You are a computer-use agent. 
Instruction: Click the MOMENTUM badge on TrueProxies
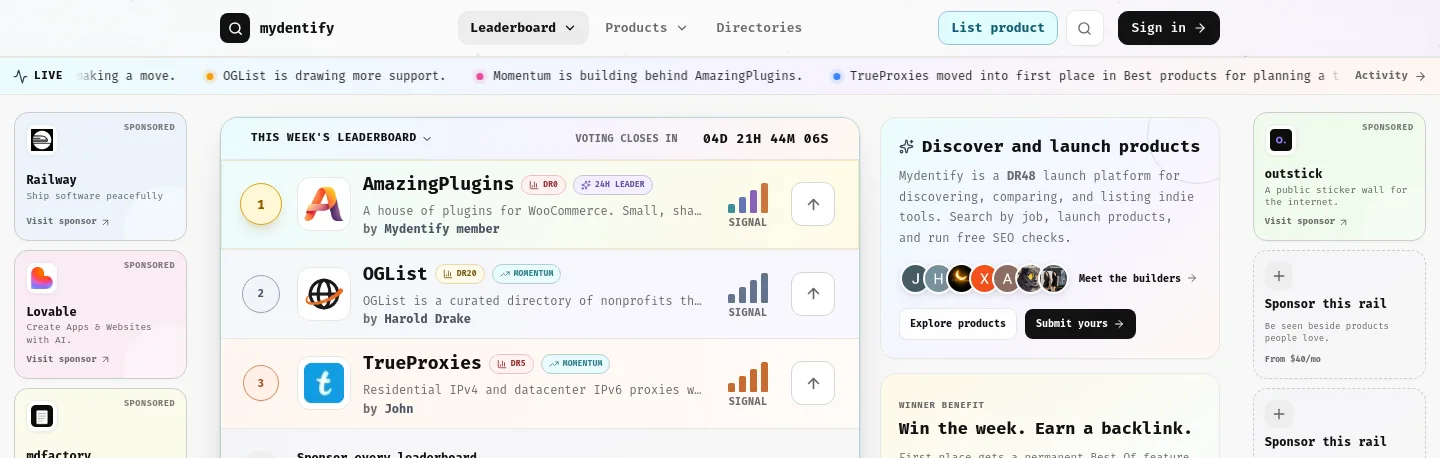point(575,364)
